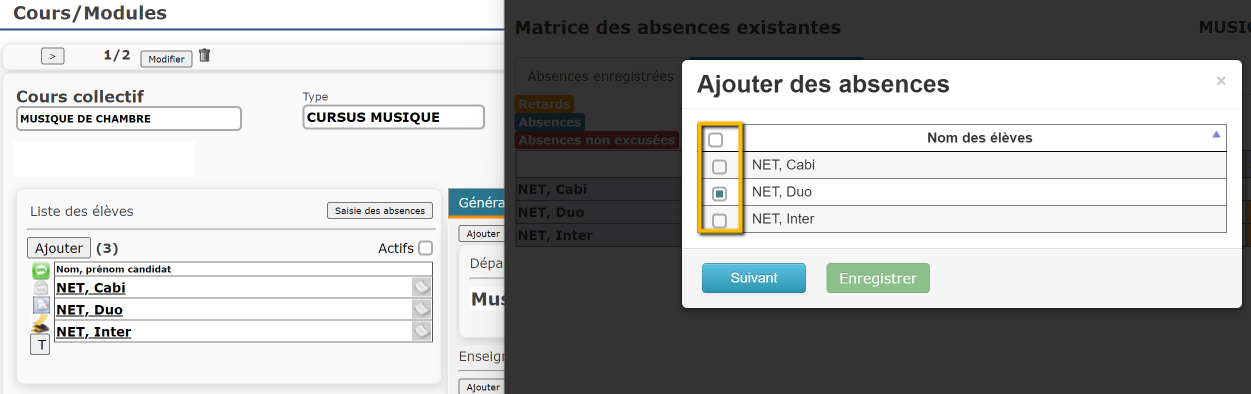The height and width of the screenshot is (394, 1251).
Task: Click the Enregistrer button
Action: click(878, 278)
